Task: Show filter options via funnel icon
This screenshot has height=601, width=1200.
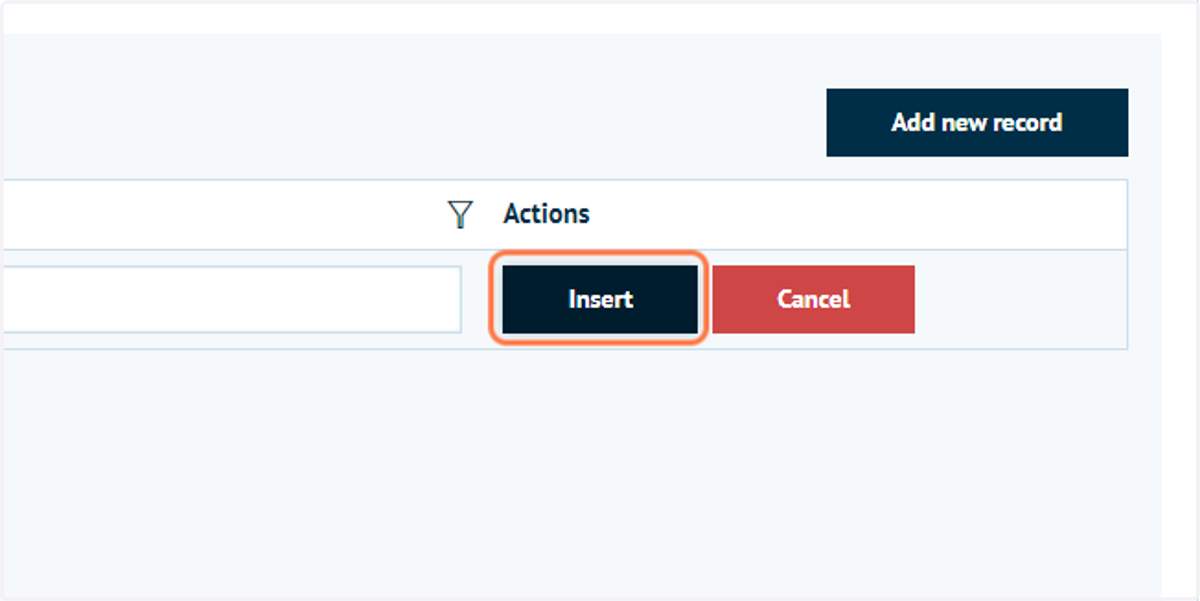Action: pos(460,214)
